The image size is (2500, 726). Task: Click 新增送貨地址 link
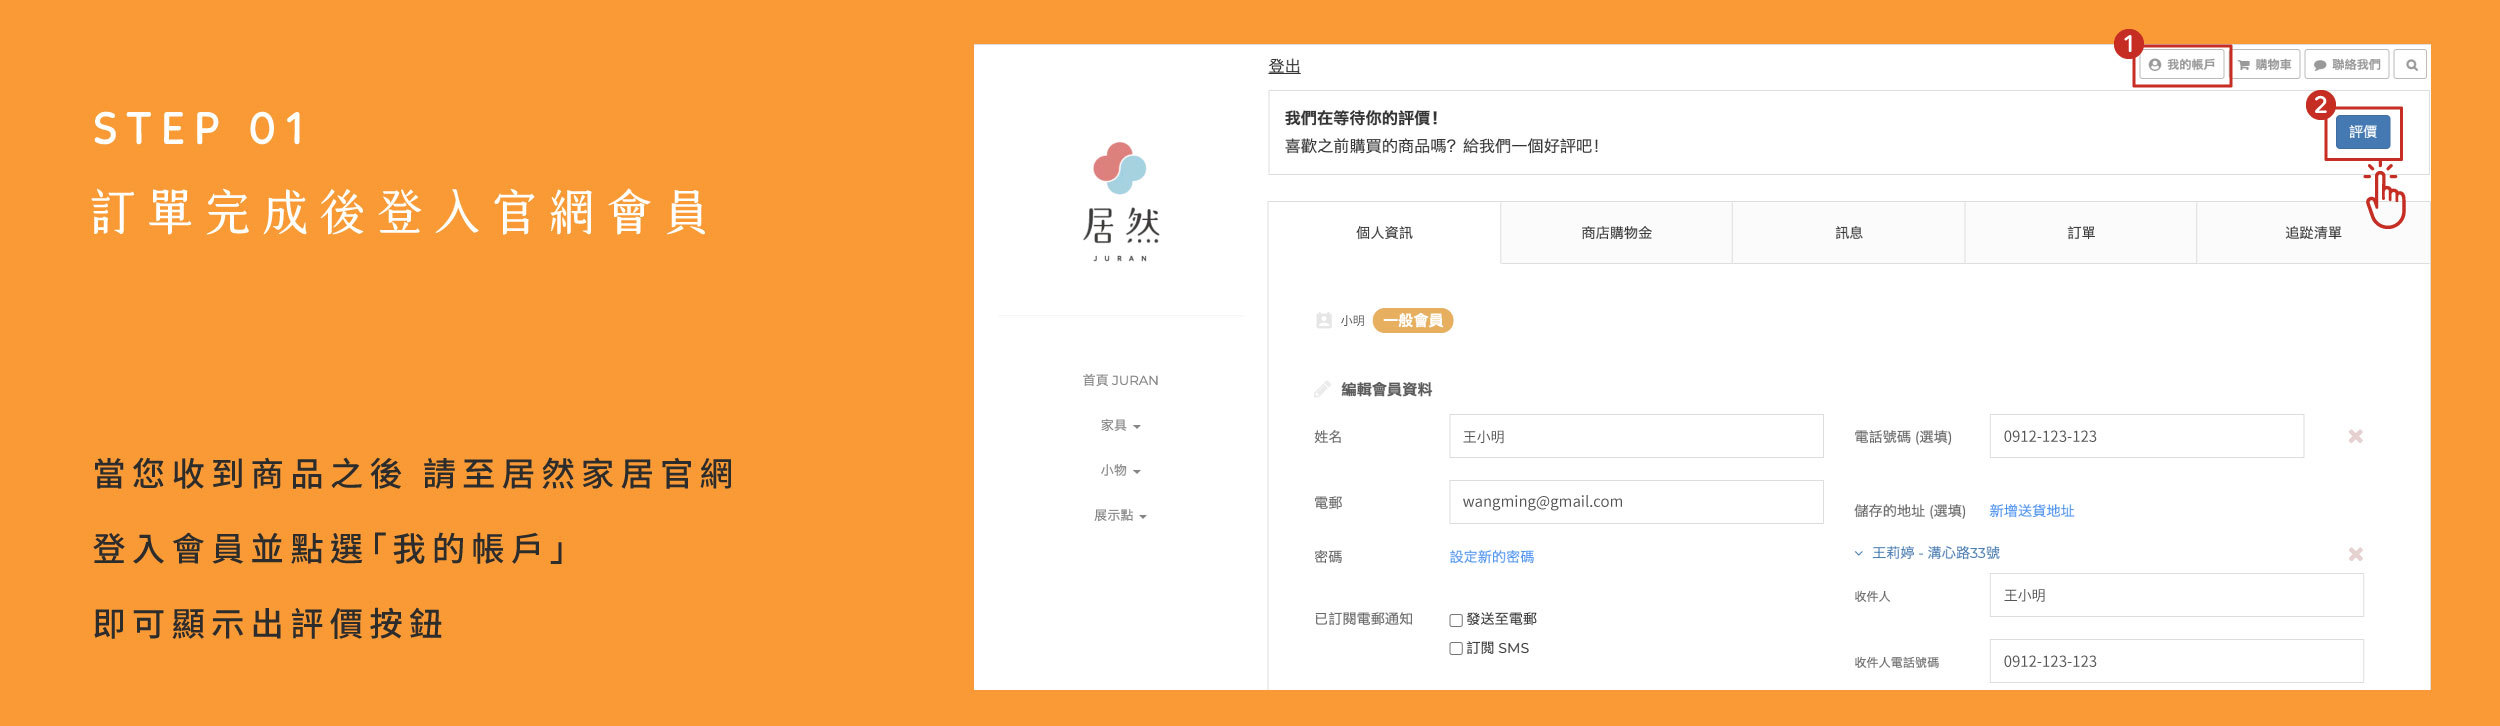pos(2031,511)
